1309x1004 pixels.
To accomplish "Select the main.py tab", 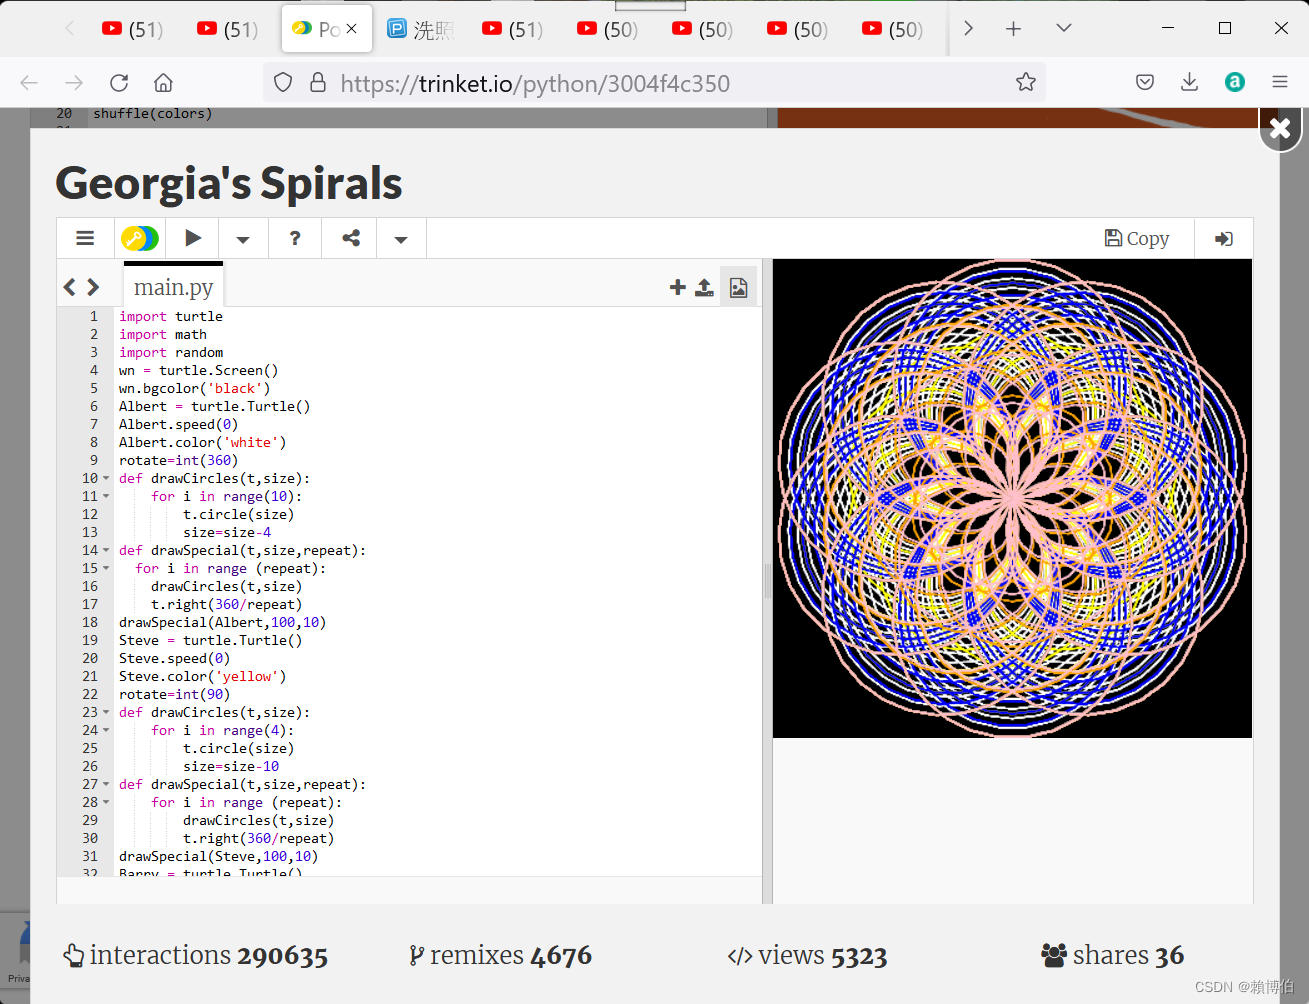I will pos(173,287).
